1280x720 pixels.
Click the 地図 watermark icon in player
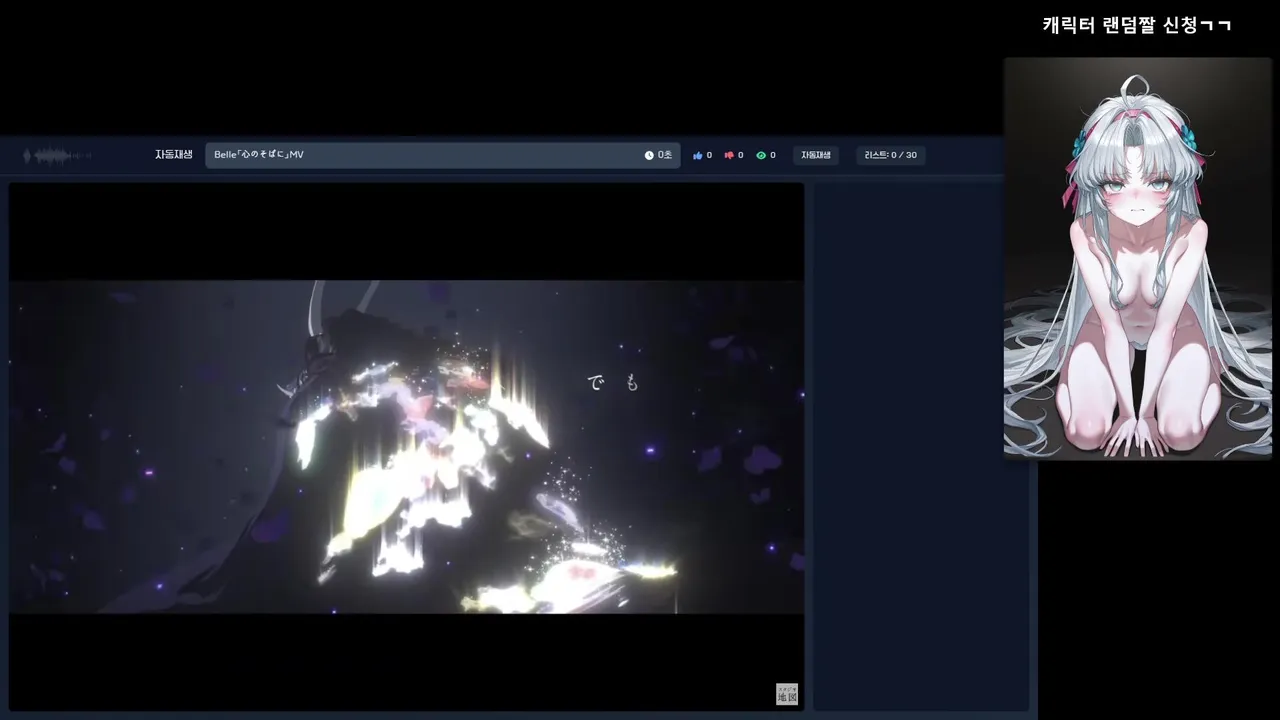[787, 694]
